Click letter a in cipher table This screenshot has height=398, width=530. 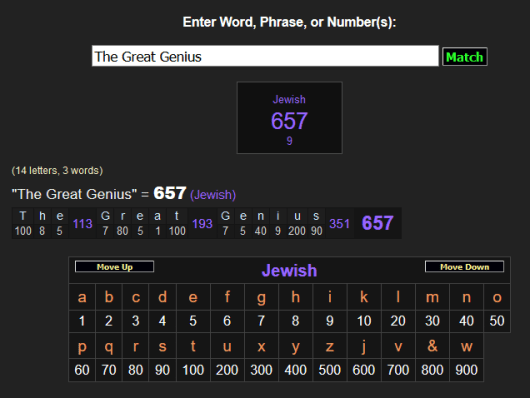point(82,297)
